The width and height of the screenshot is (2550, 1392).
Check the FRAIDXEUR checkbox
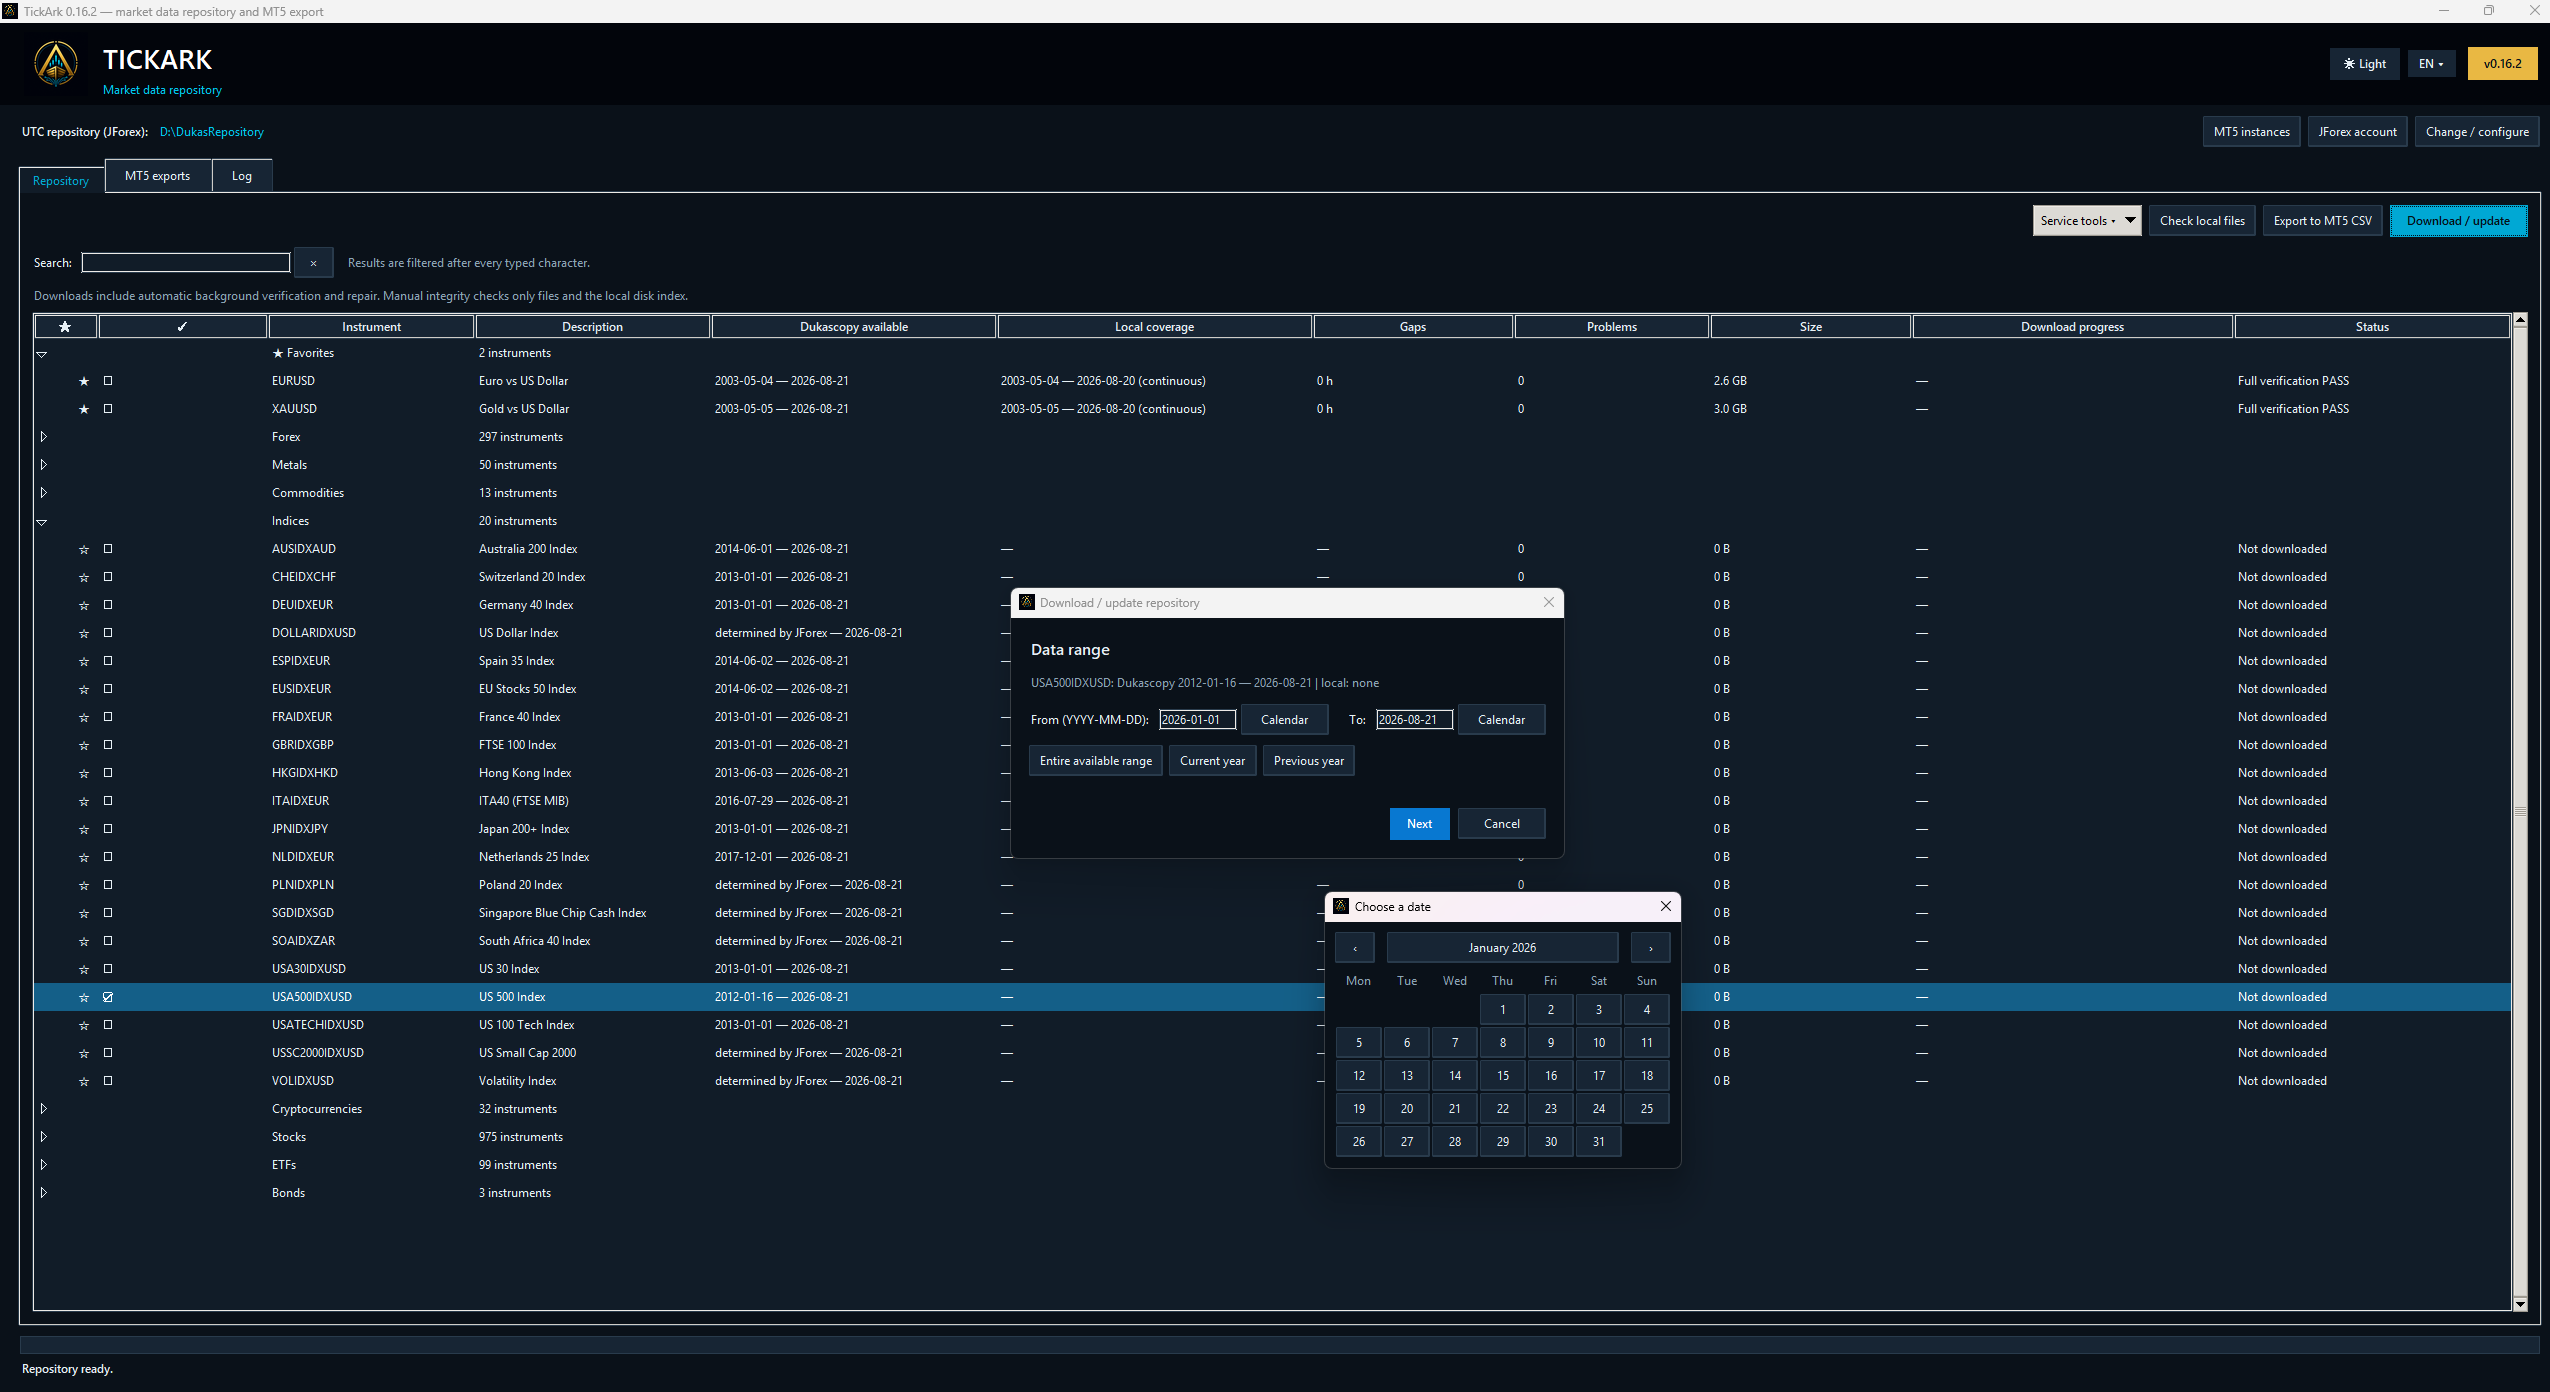tap(108, 717)
